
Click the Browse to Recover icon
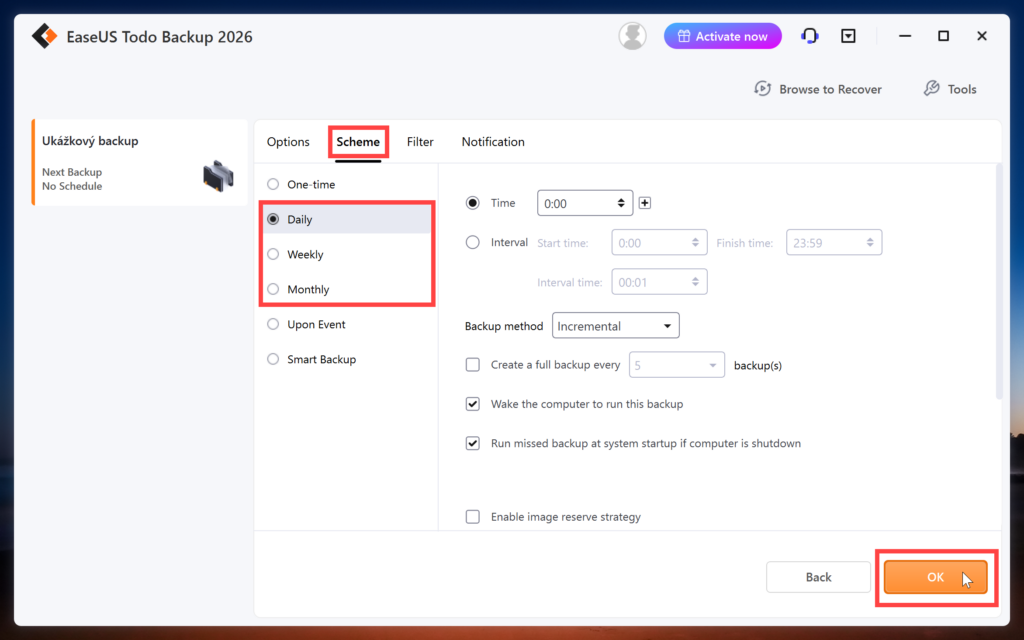[762, 89]
